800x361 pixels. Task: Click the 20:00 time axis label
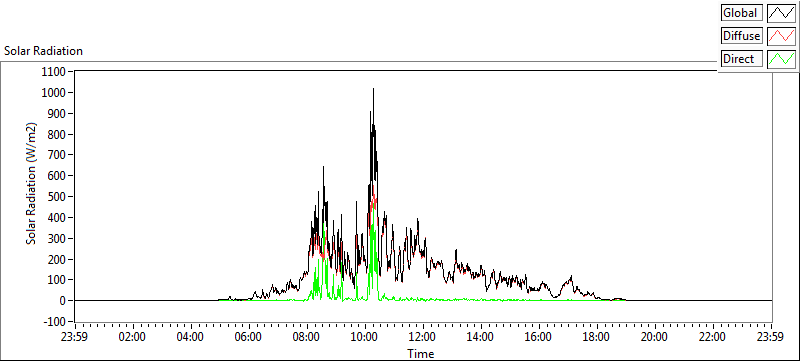[x=655, y=337]
